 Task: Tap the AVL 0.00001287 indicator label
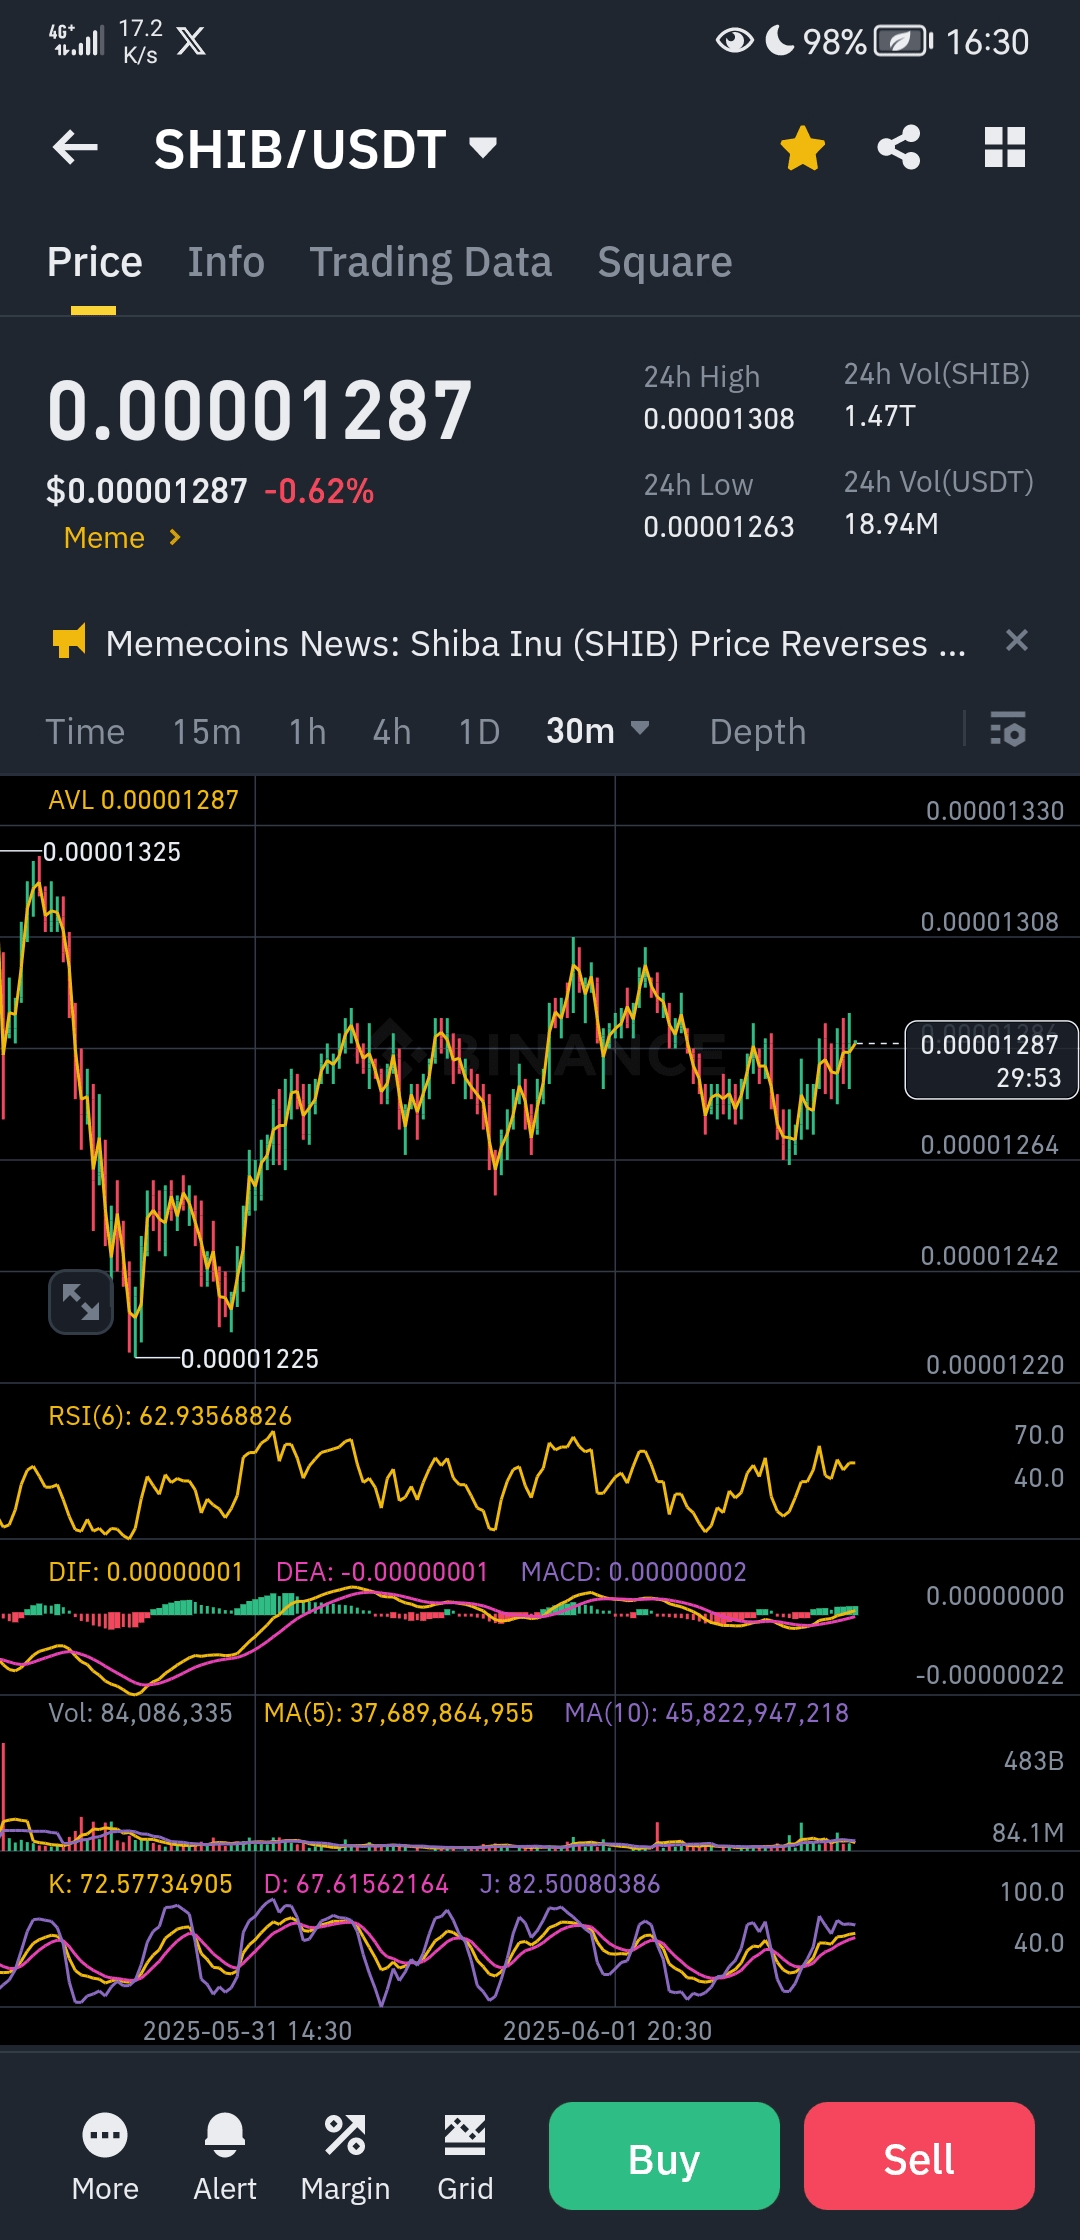pos(143,800)
